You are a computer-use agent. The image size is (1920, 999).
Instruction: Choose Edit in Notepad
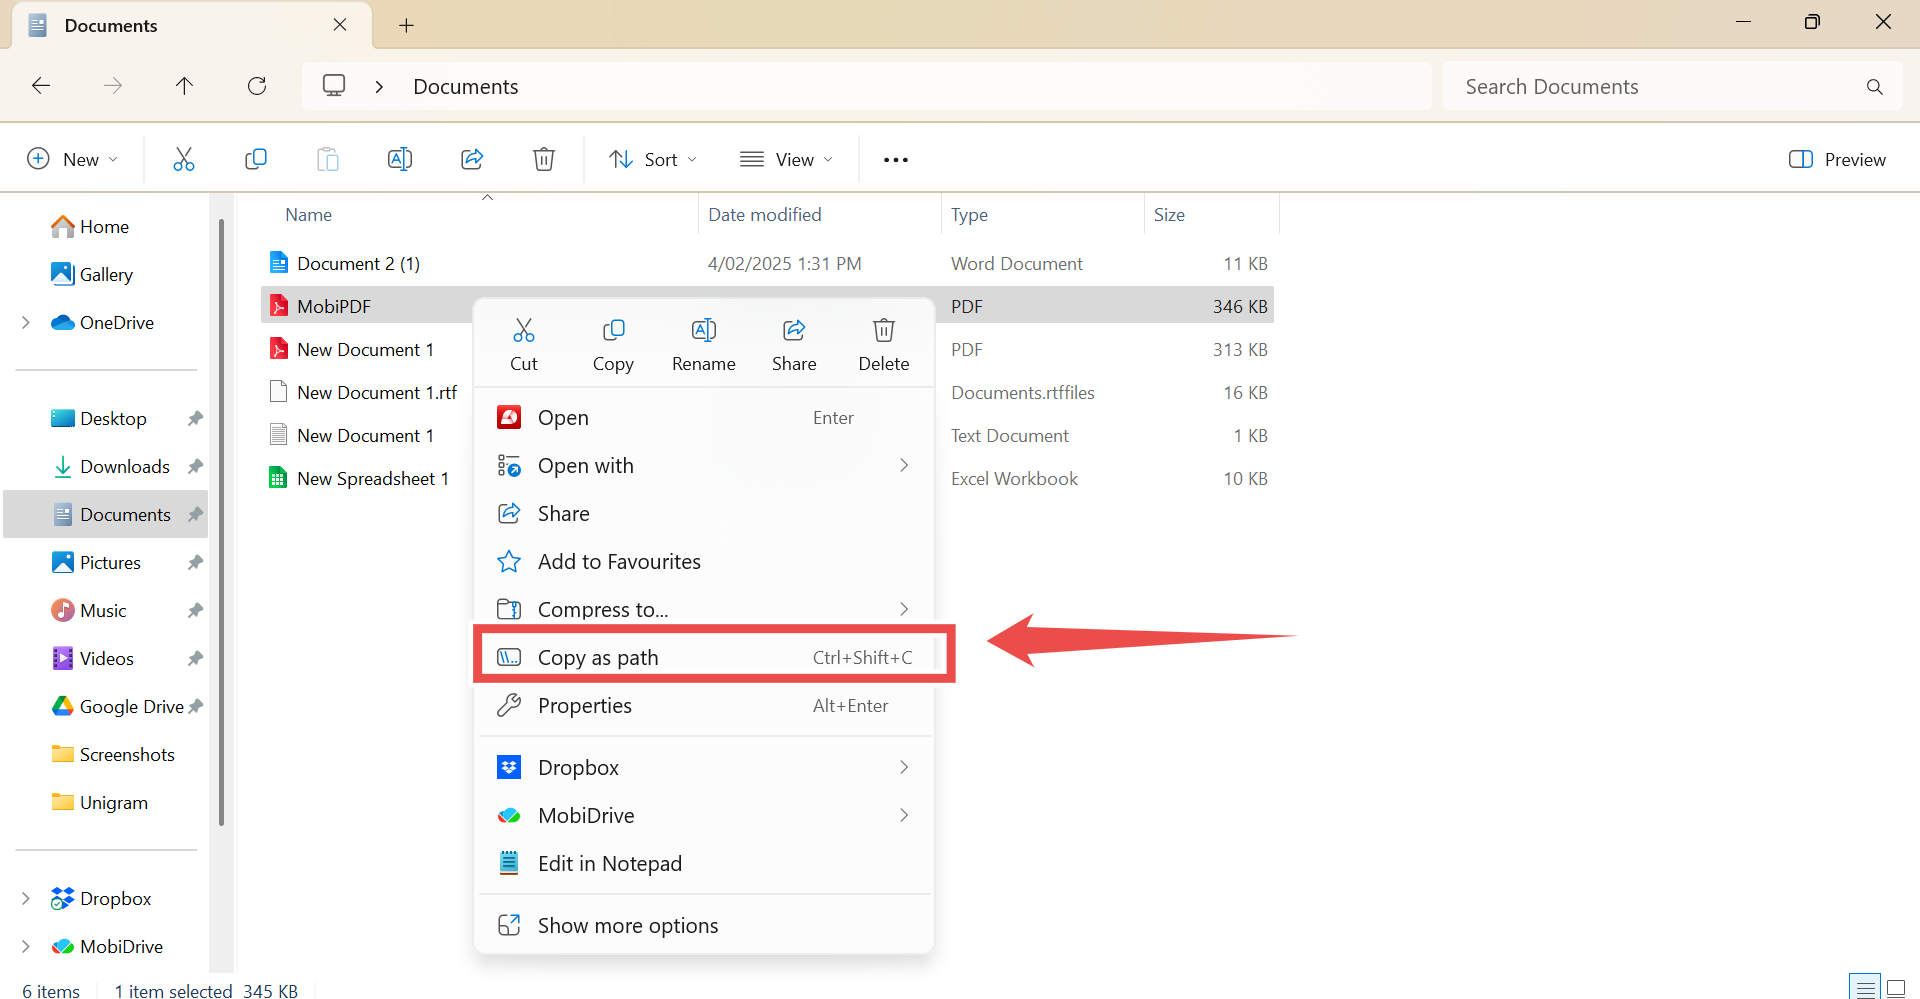coord(704,864)
